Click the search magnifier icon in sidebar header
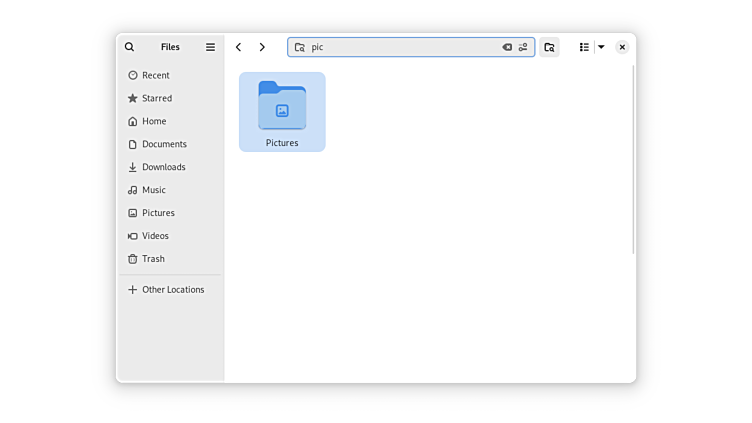Image resolution: width=752 pixels, height=423 pixels. (129, 47)
